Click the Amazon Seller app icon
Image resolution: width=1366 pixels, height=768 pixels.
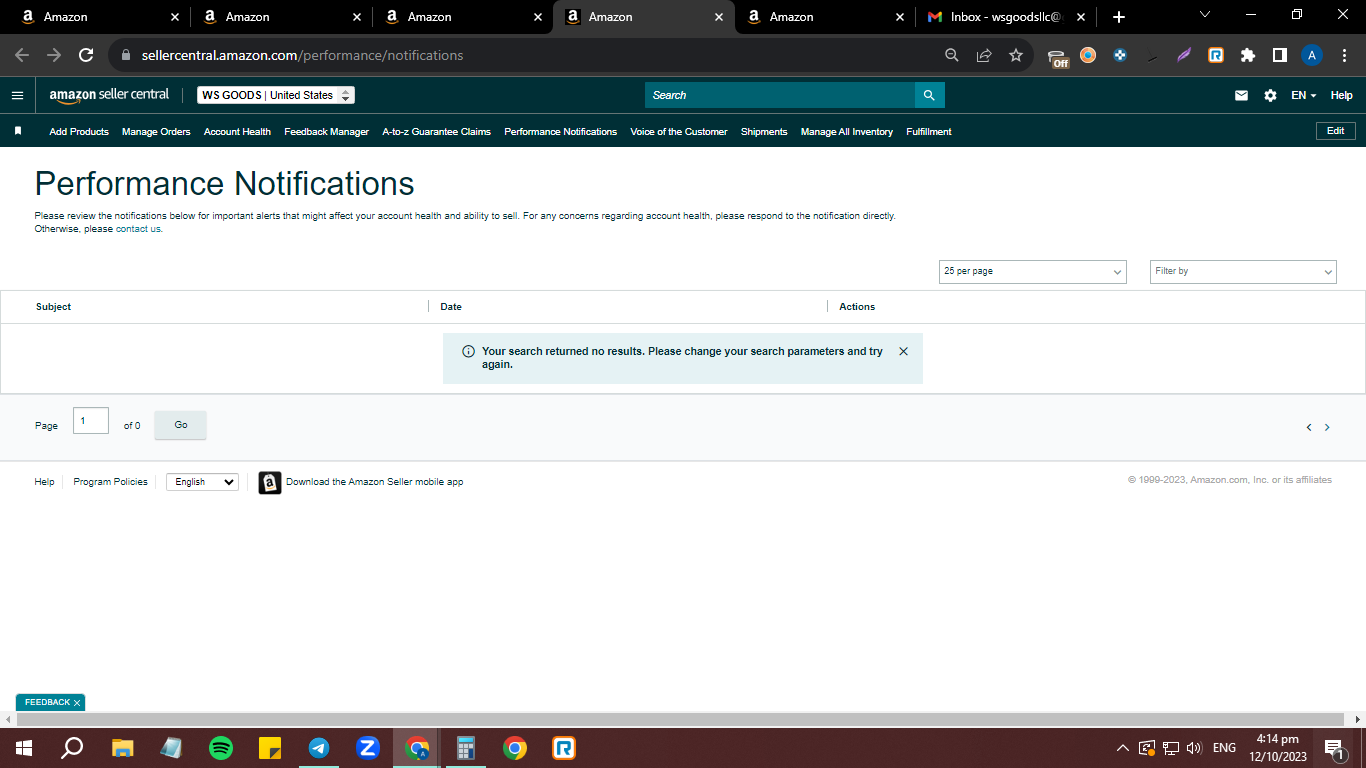(x=270, y=482)
